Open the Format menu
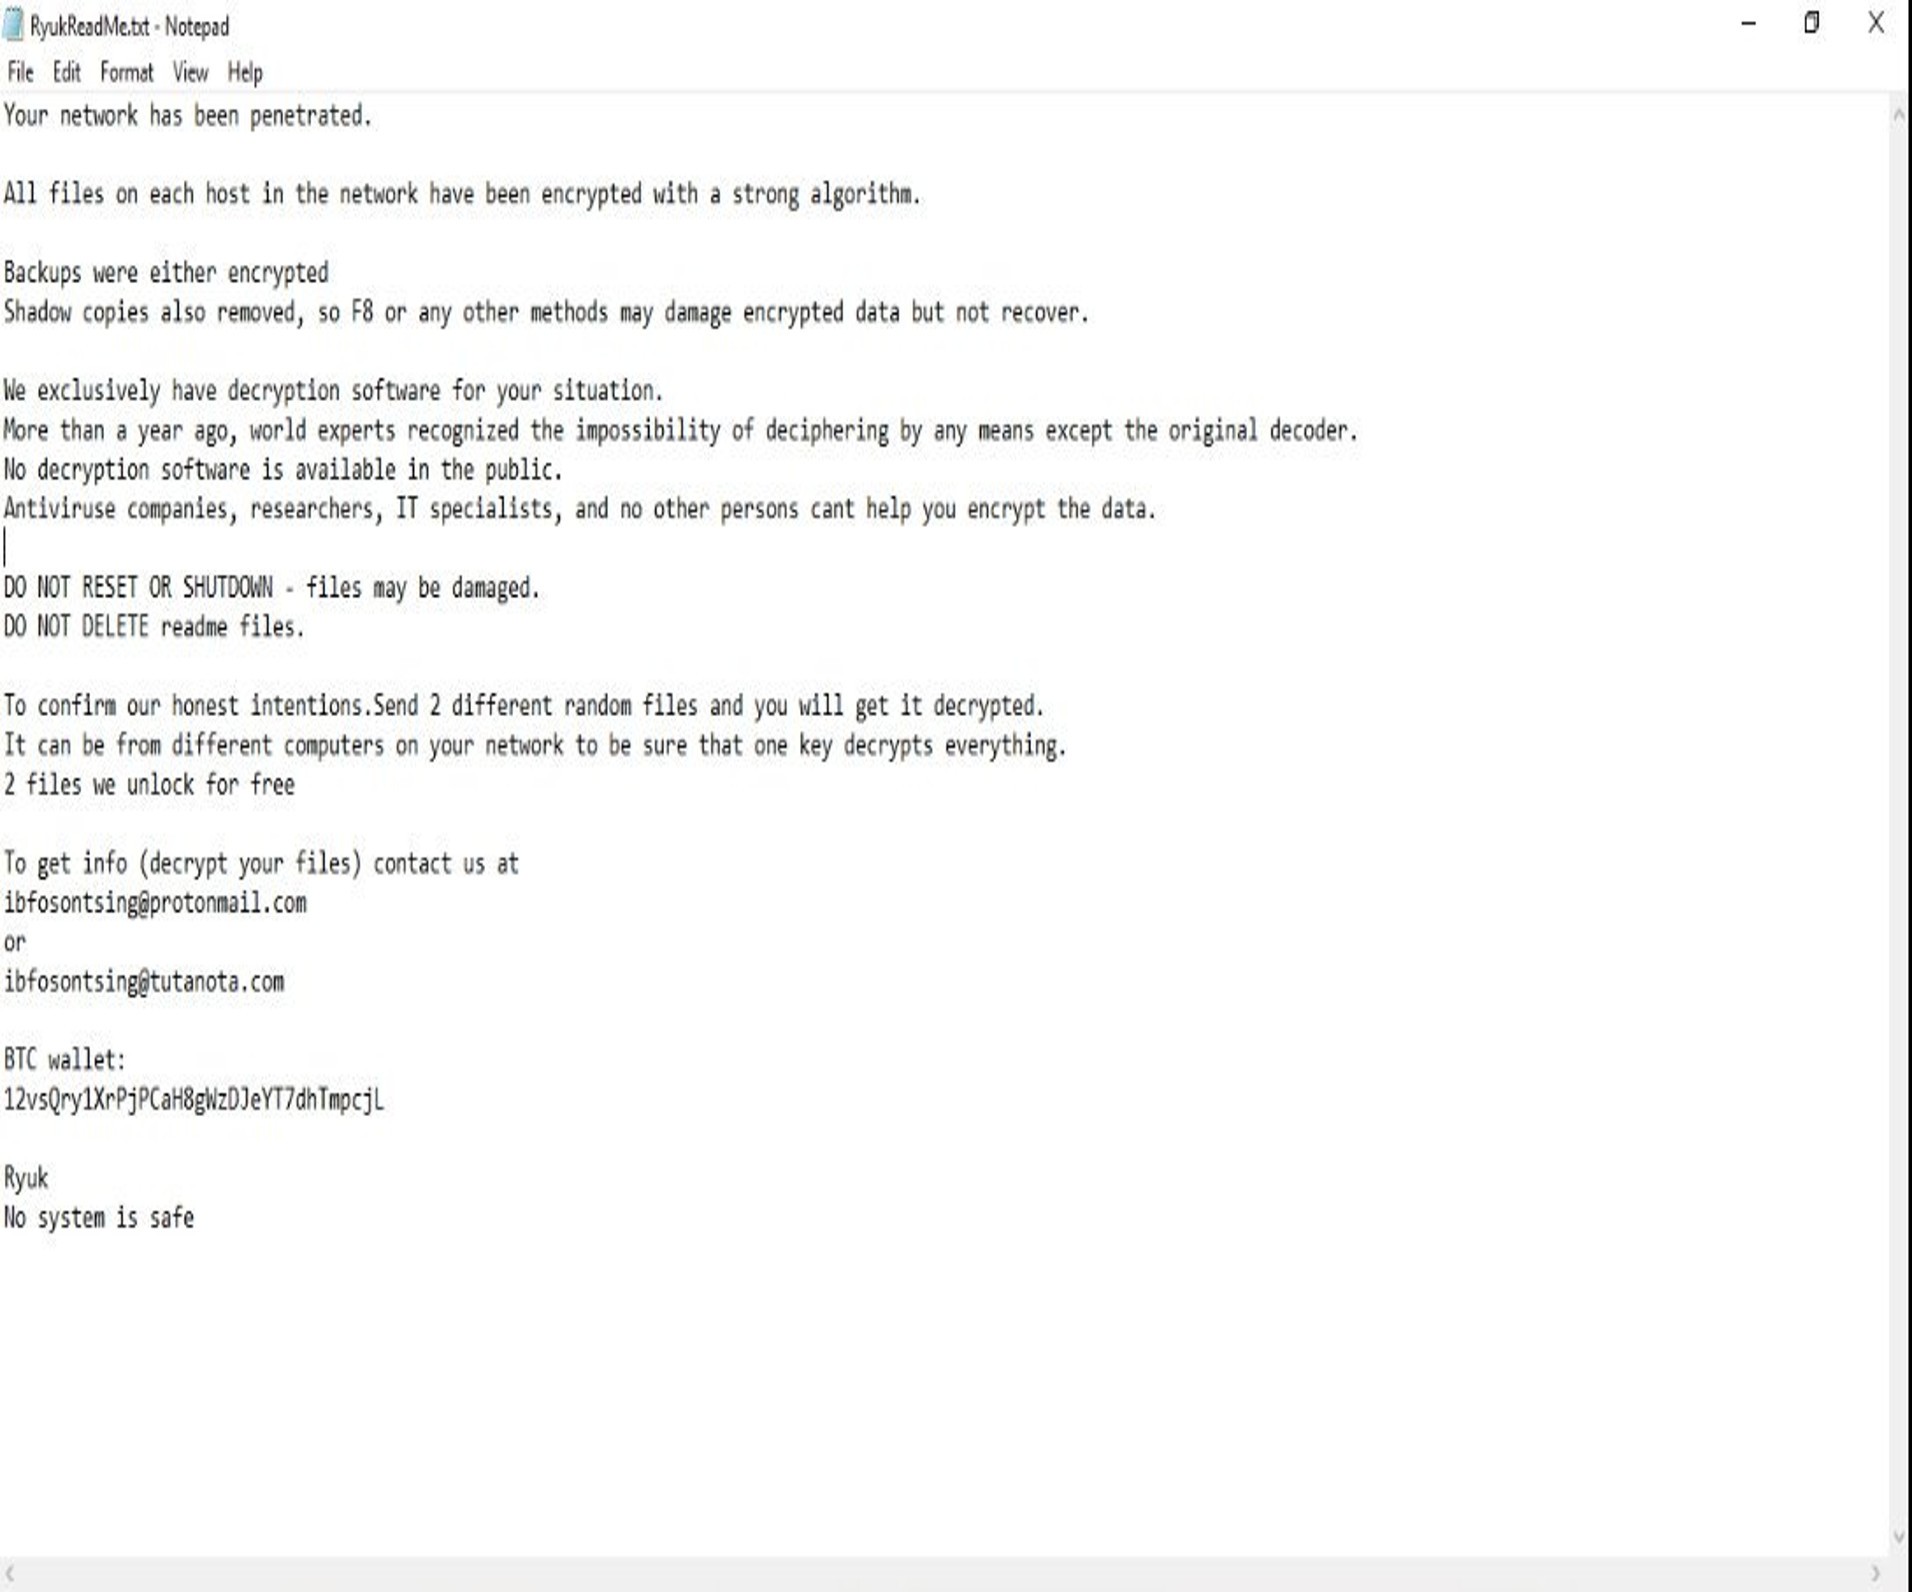The height and width of the screenshot is (1592, 1912). click(x=127, y=72)
